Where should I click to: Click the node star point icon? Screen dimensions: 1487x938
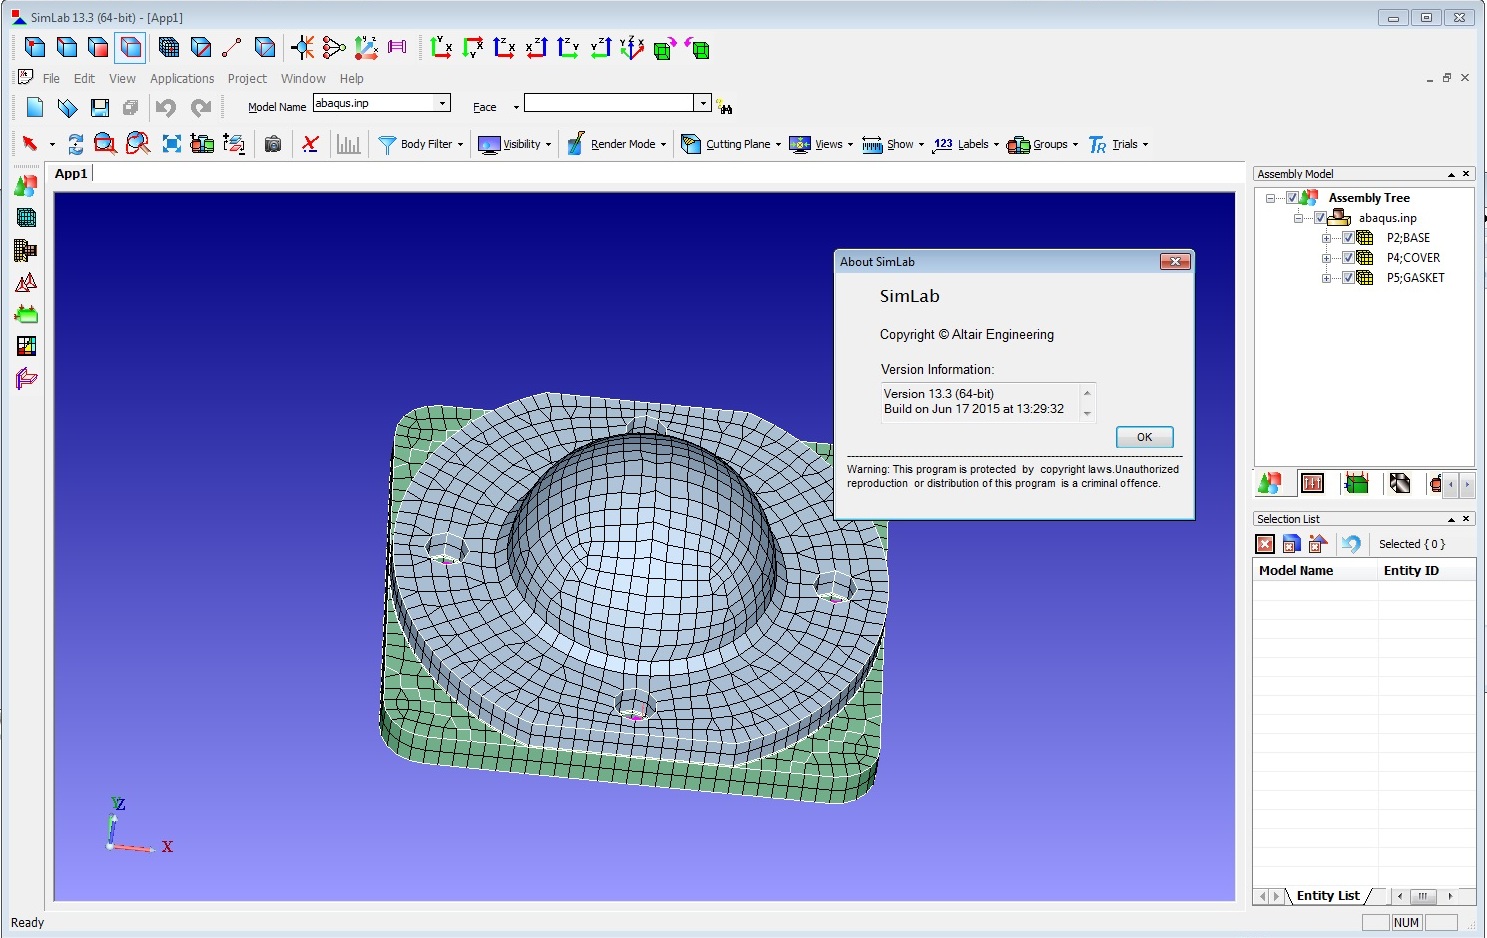coord(302,47)
